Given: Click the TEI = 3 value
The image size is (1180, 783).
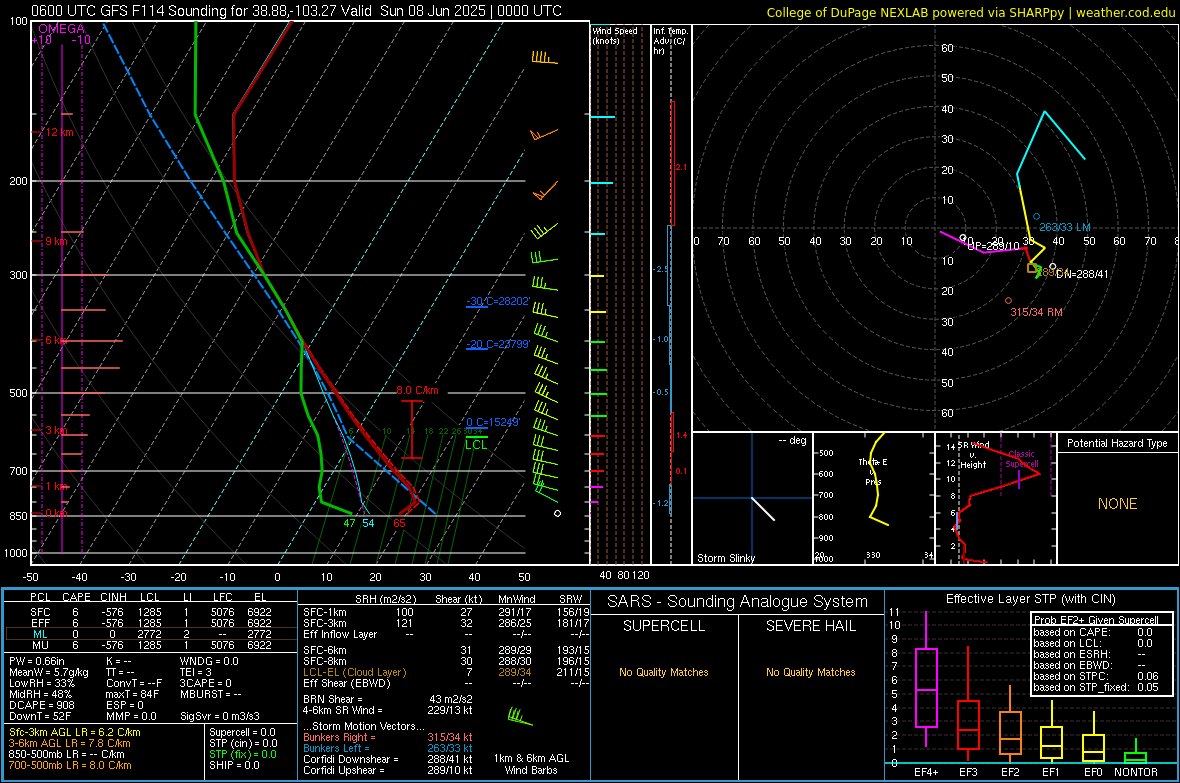Looking at the screenshot, I should [196, 672].
